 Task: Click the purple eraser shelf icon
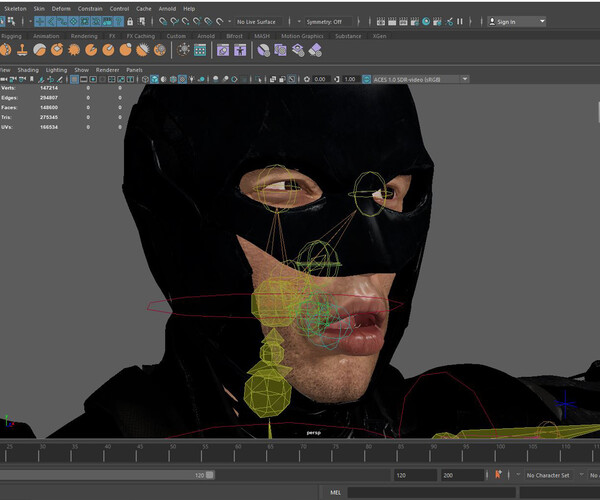click(315, 50)
